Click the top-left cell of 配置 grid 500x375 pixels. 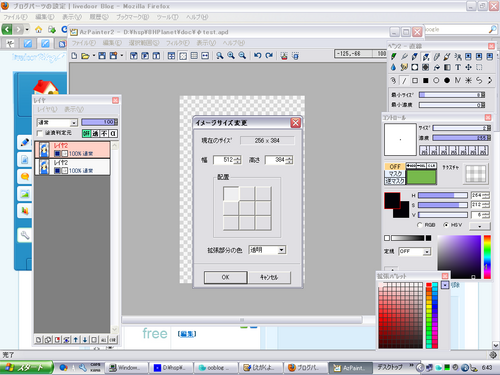click(231, 194)
